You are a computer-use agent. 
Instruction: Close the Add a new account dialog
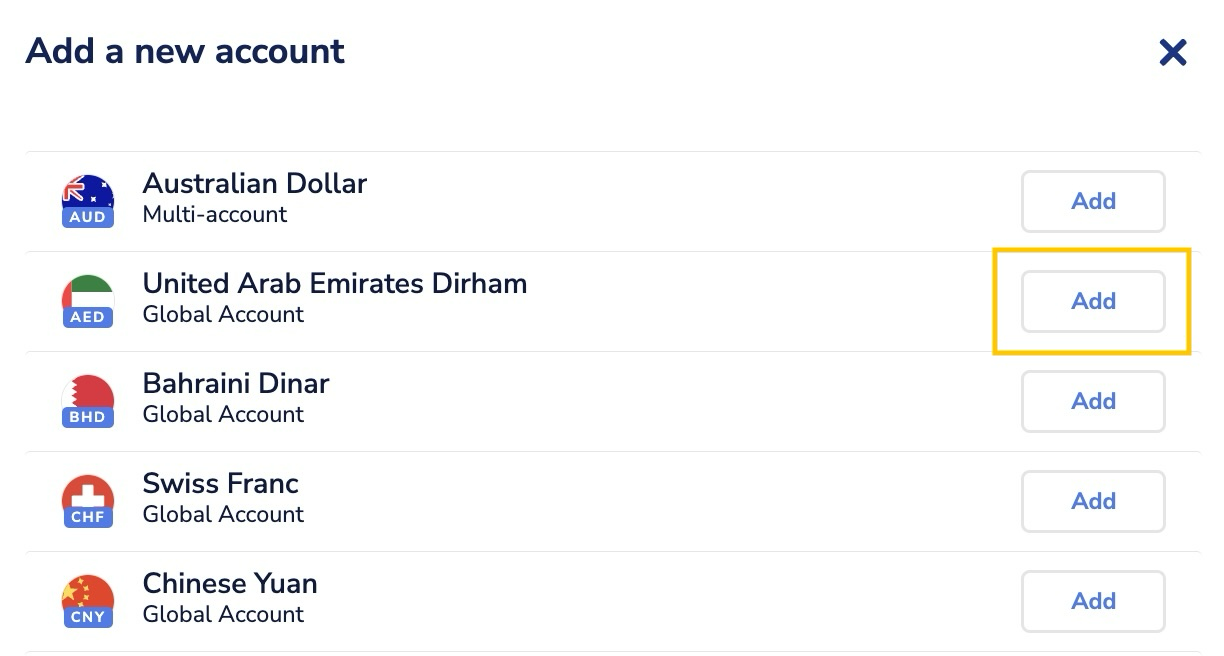[1172, 54]
